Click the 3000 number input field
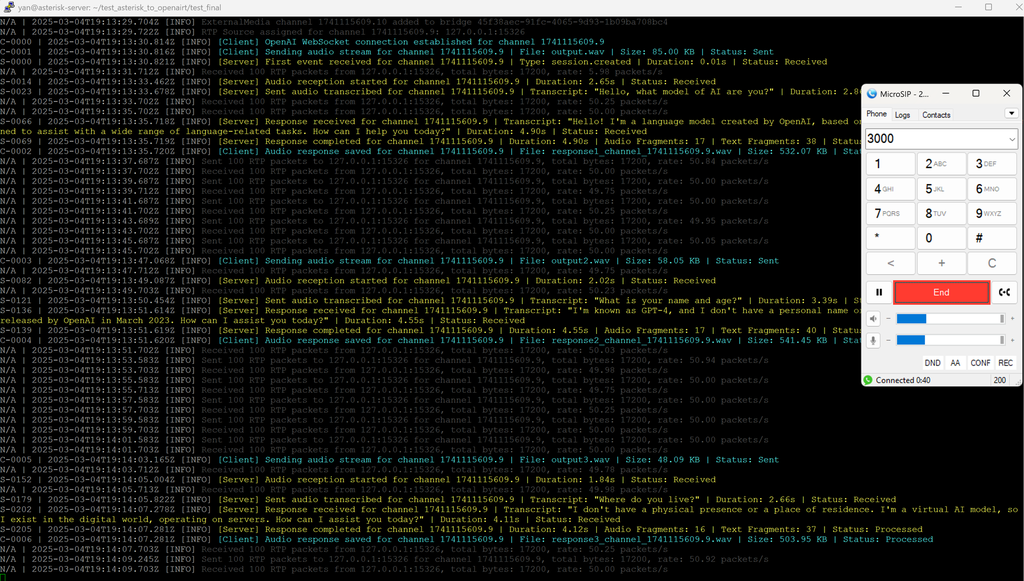 (x=933, y=139)
